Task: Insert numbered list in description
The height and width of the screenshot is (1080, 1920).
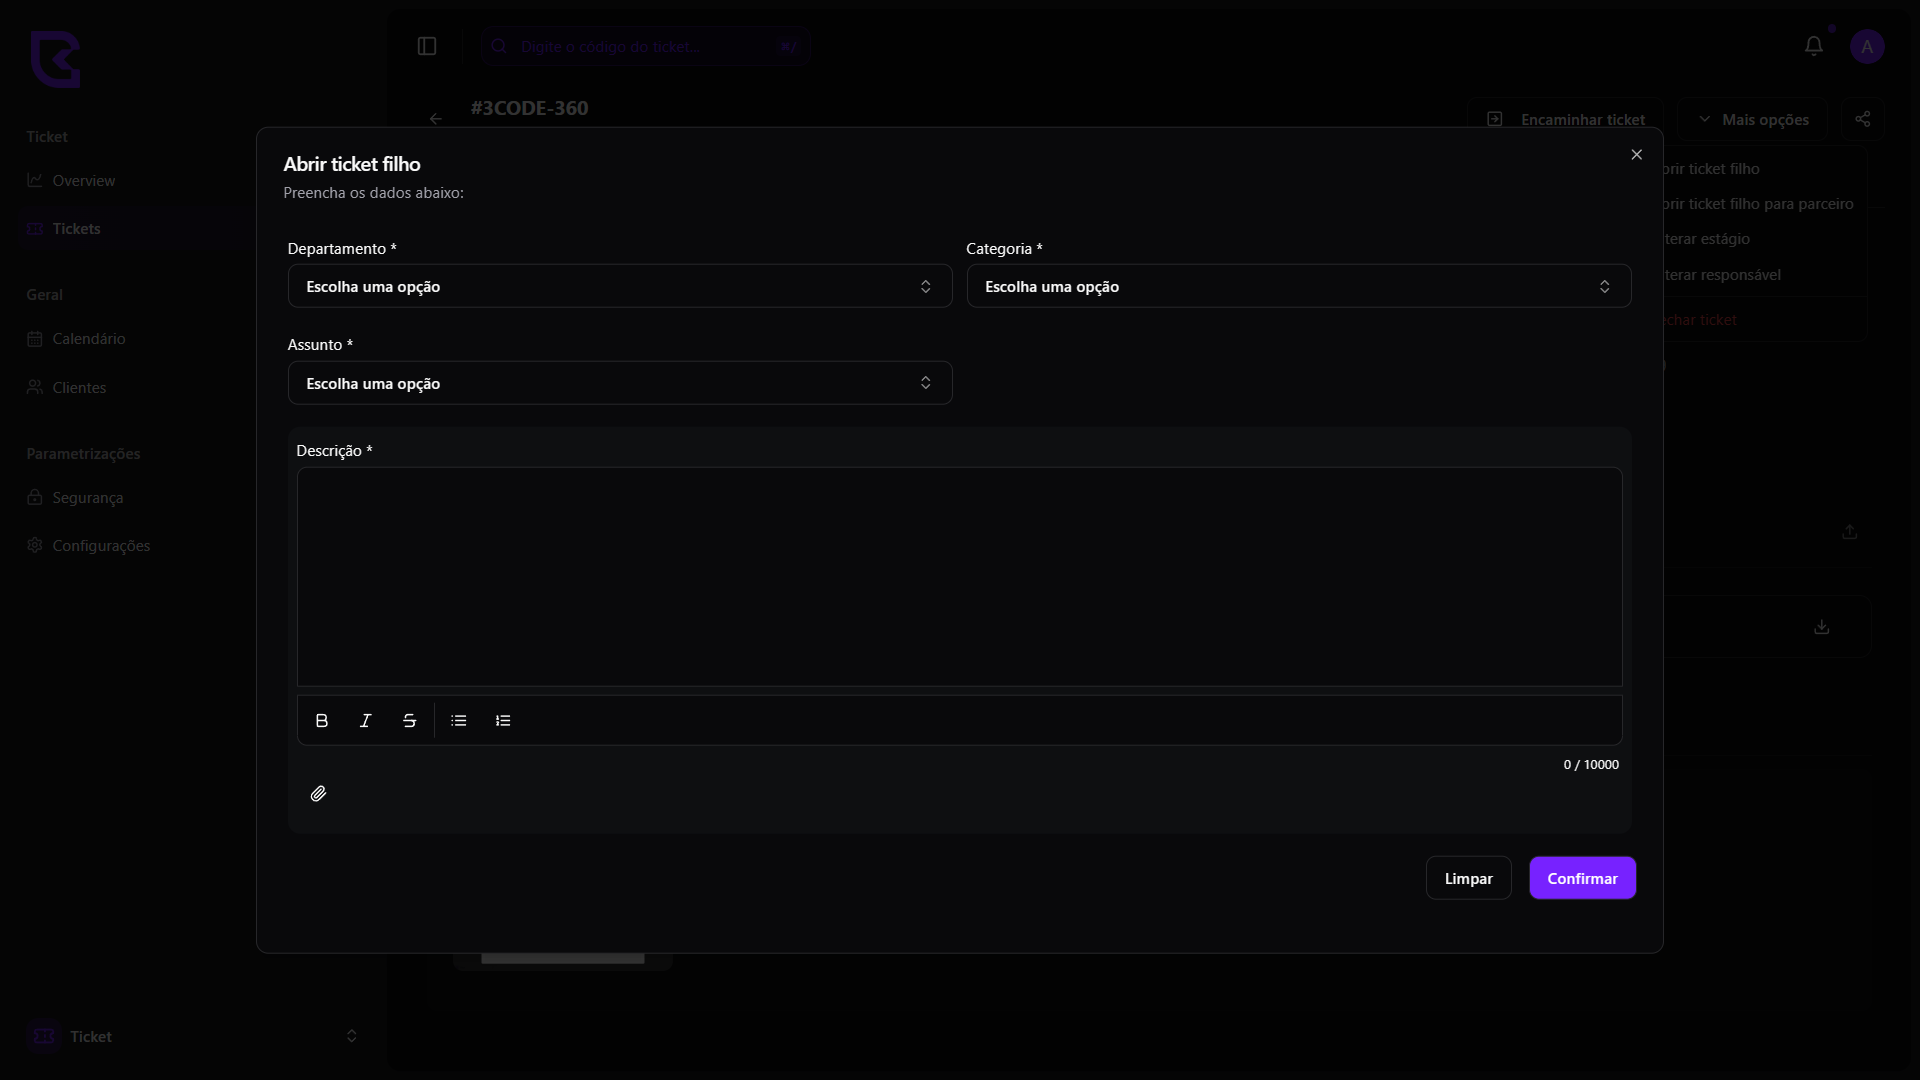Action: coord(503,721)
